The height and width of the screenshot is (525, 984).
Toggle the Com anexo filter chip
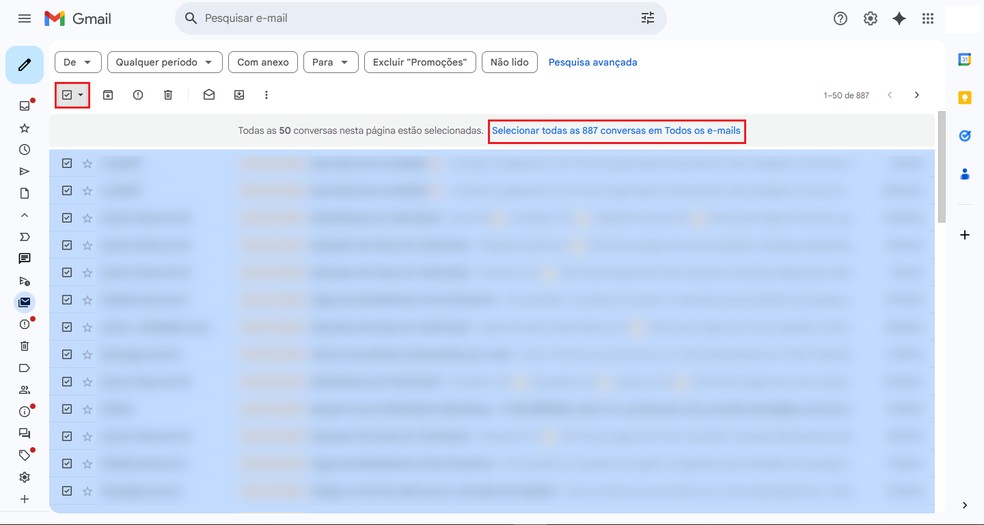coord(263,62)
